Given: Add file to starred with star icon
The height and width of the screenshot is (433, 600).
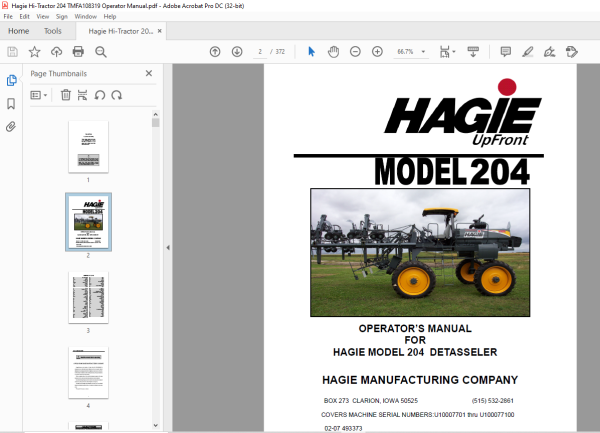Looking at the screenshot, I should pos(34,52).
